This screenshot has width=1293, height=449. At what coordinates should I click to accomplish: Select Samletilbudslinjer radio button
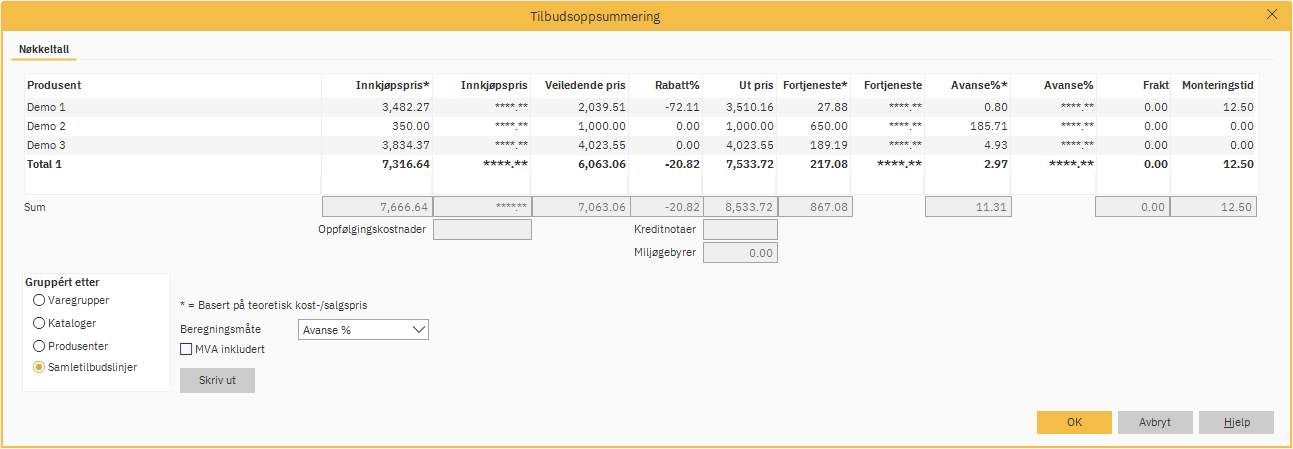[39, 368]
